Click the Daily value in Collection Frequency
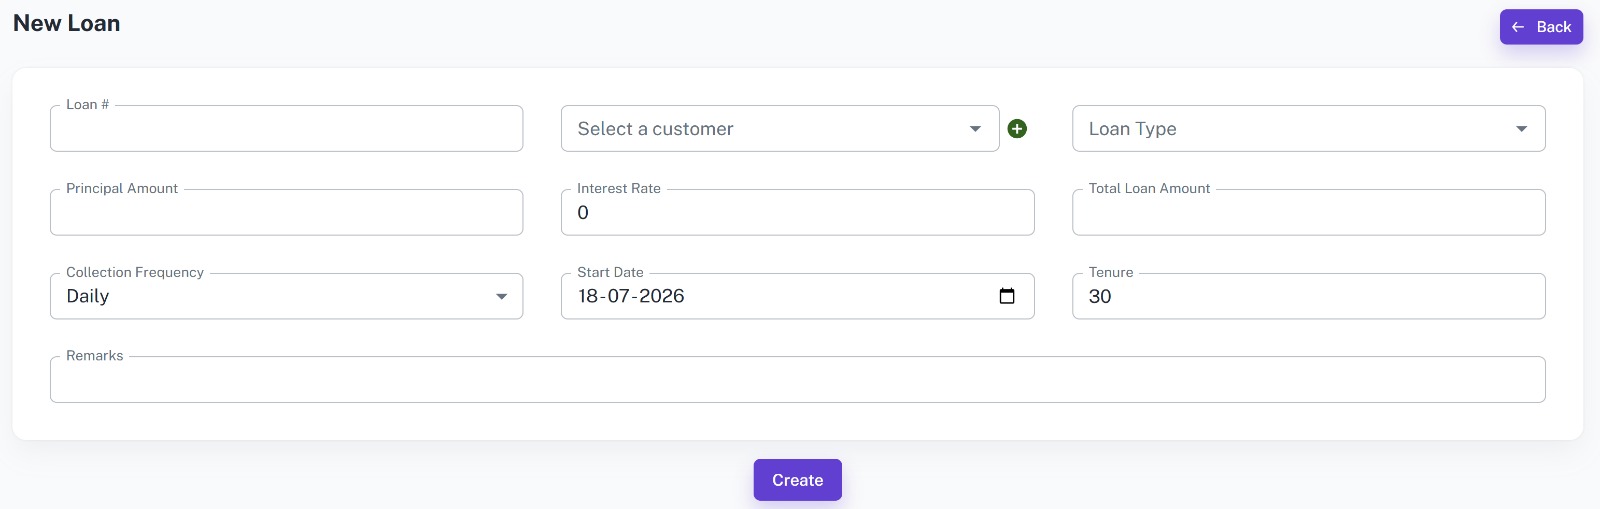Viewport: 1600px width, 509px height. coord(88,296)
